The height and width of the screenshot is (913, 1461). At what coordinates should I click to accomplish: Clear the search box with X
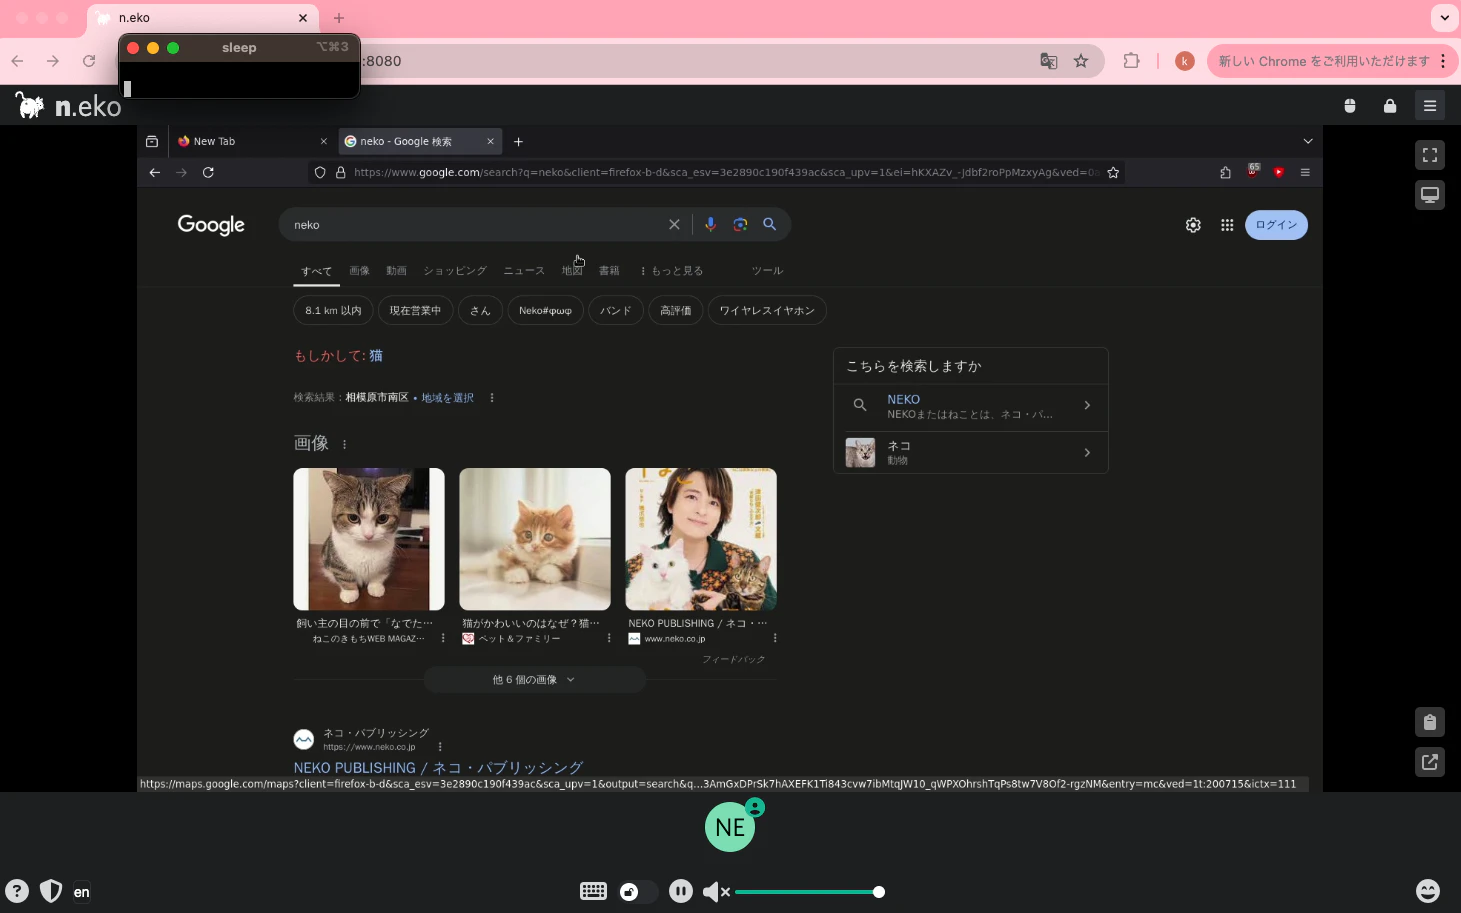[x=674, y=224]
